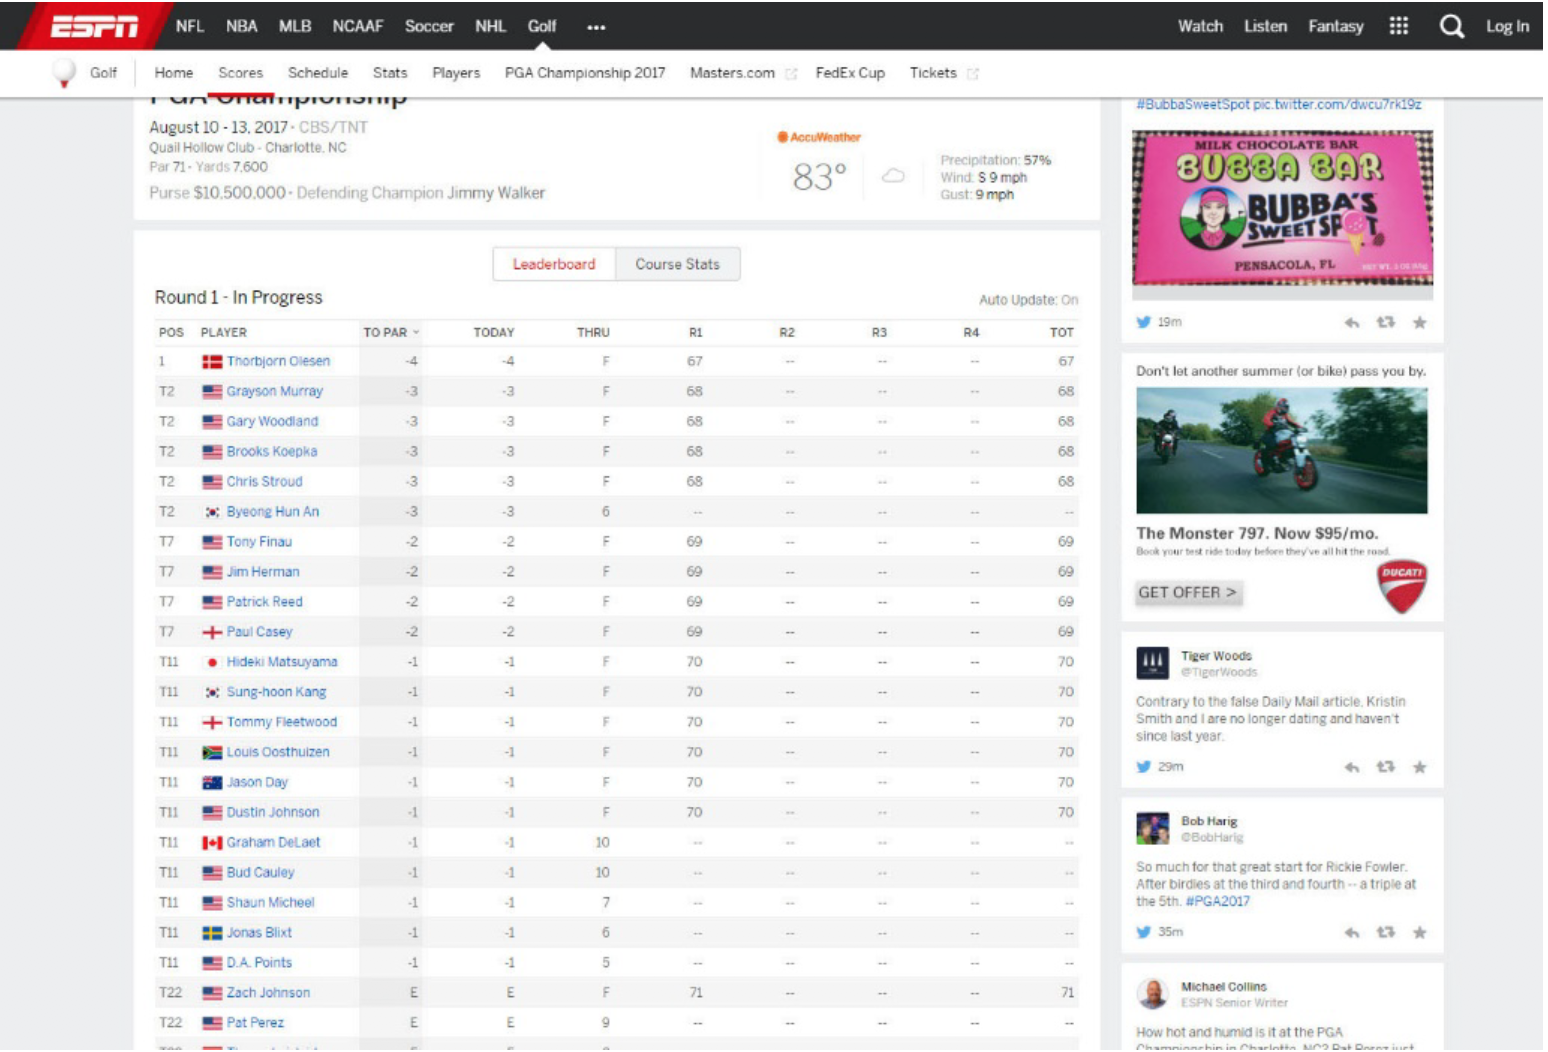Click Log In
Image resolution: width=1548 pixels, height=1052 pixels.
tap(1510, 27)
